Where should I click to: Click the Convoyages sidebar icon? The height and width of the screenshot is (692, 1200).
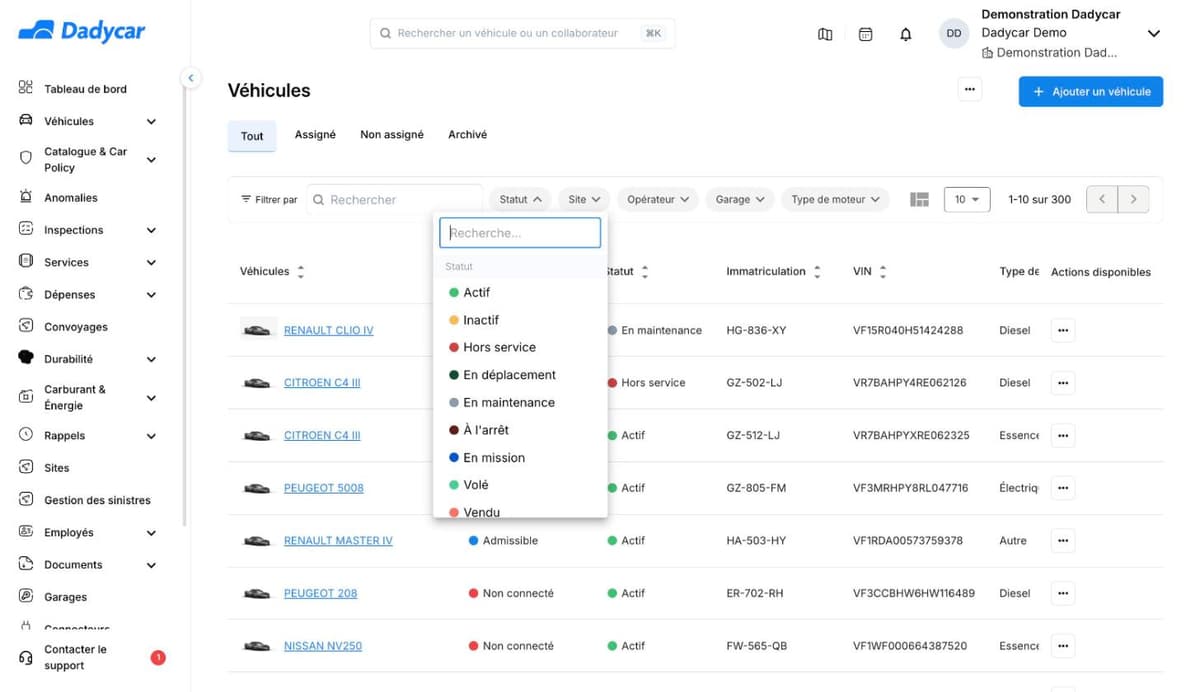[26, 326]
